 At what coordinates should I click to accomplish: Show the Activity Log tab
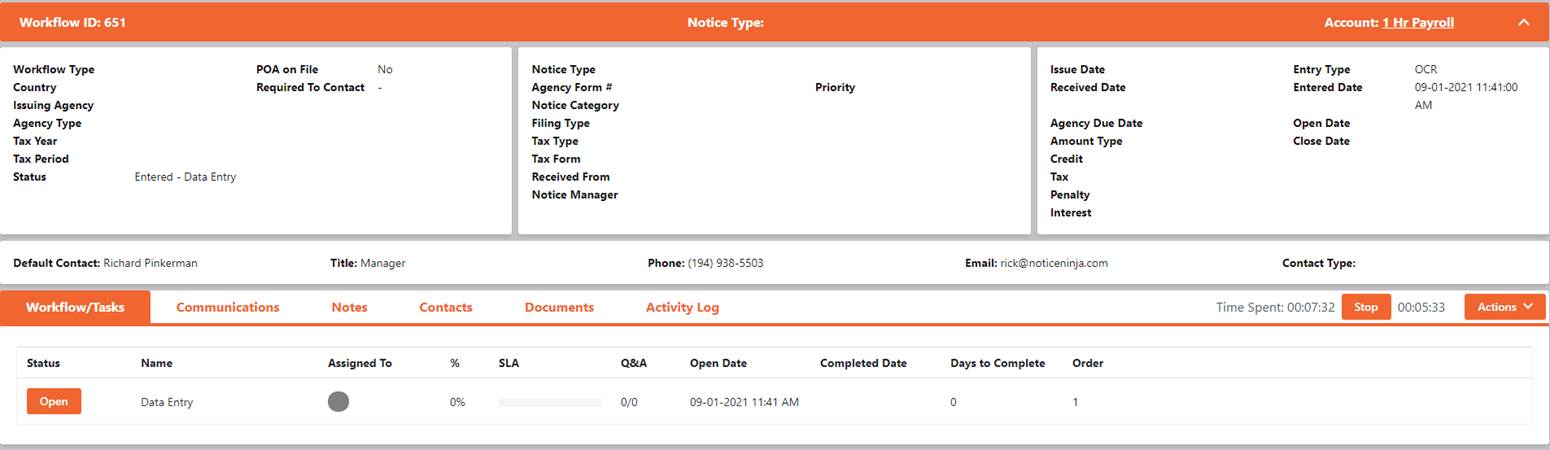[682, 307]
